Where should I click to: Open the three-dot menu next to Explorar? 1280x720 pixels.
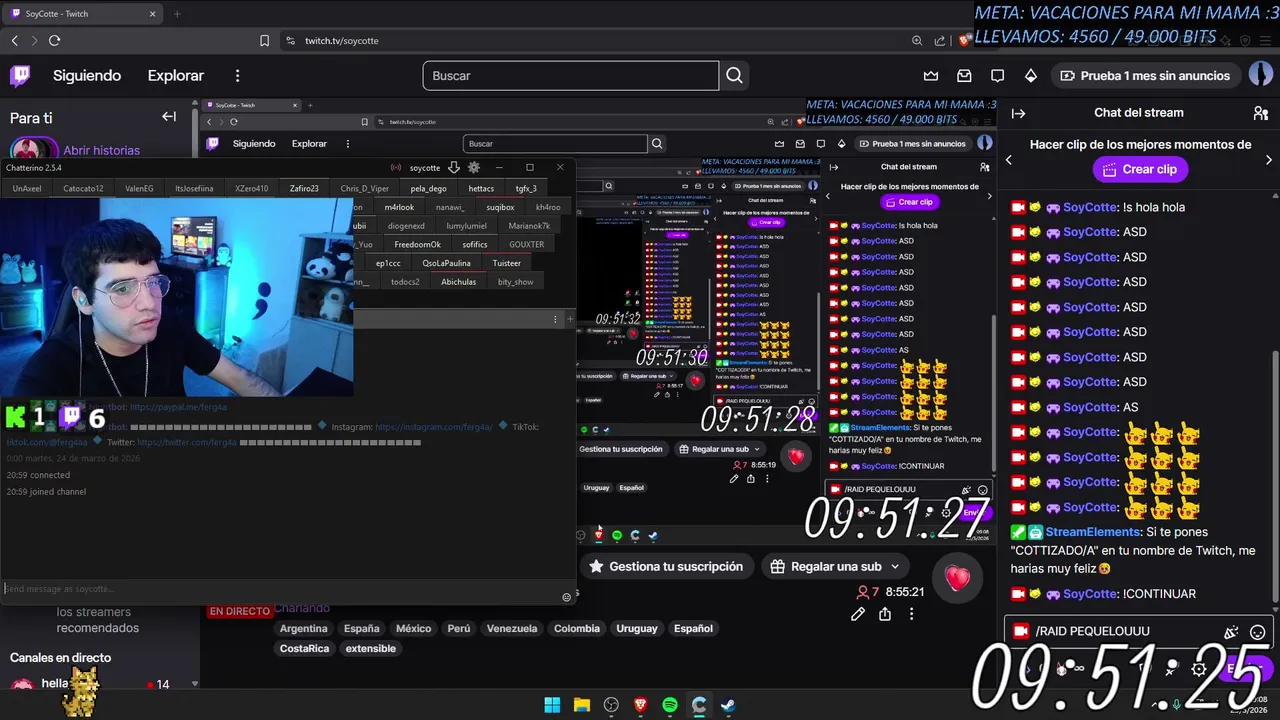pyautogui.click(x=237, y=76)
